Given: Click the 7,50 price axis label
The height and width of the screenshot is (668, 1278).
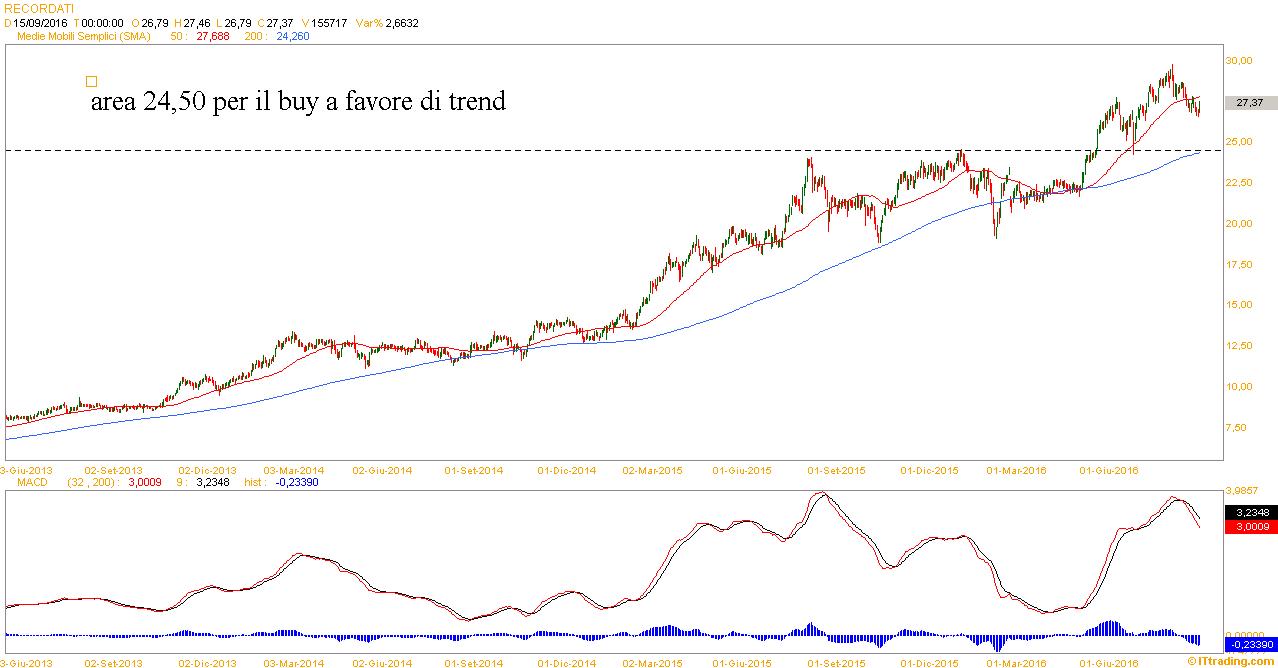Looking at the screenshot, I should (1237, 427).
